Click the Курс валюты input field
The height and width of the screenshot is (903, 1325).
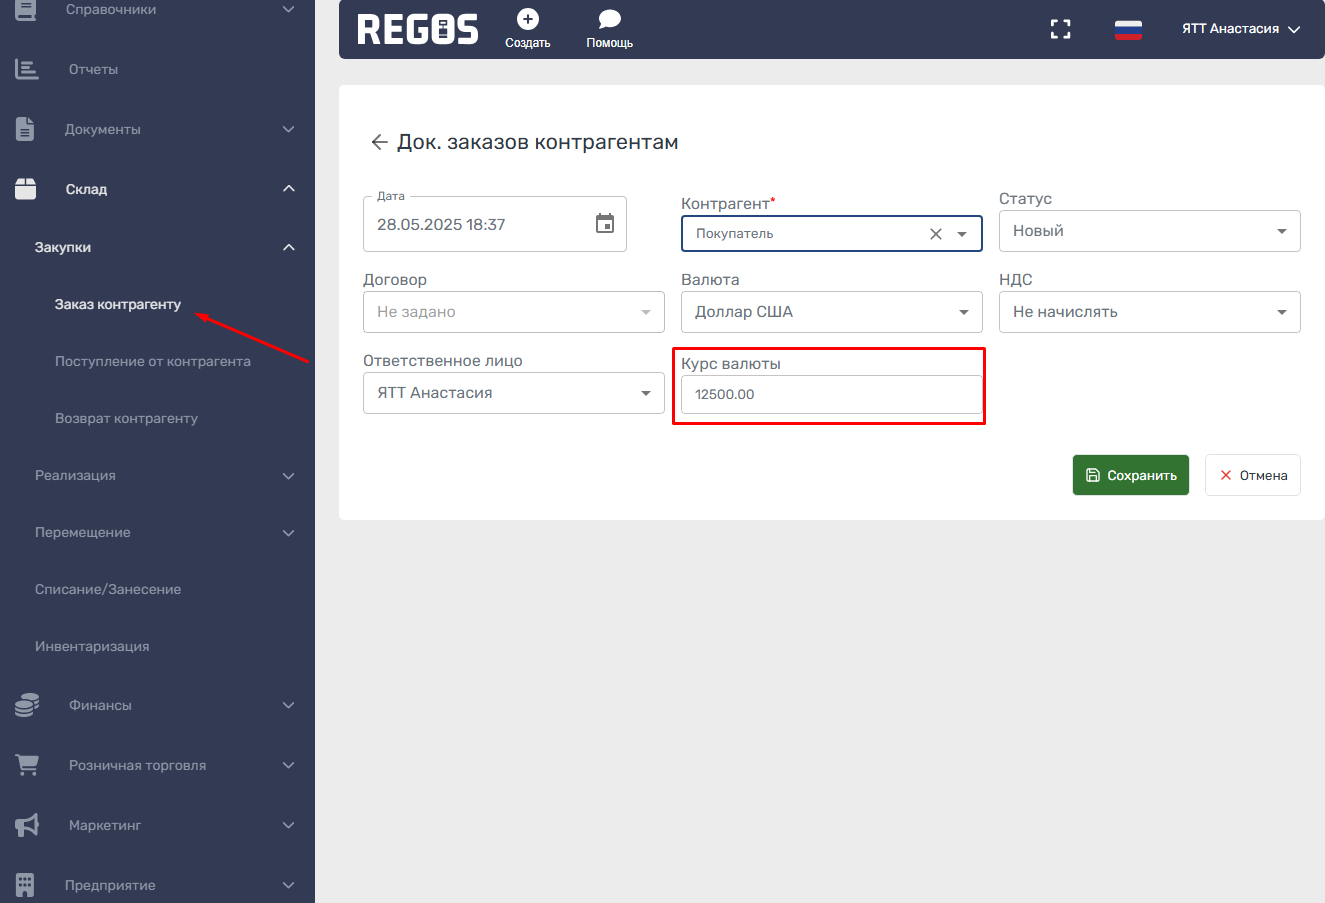[x=830, y=394]
